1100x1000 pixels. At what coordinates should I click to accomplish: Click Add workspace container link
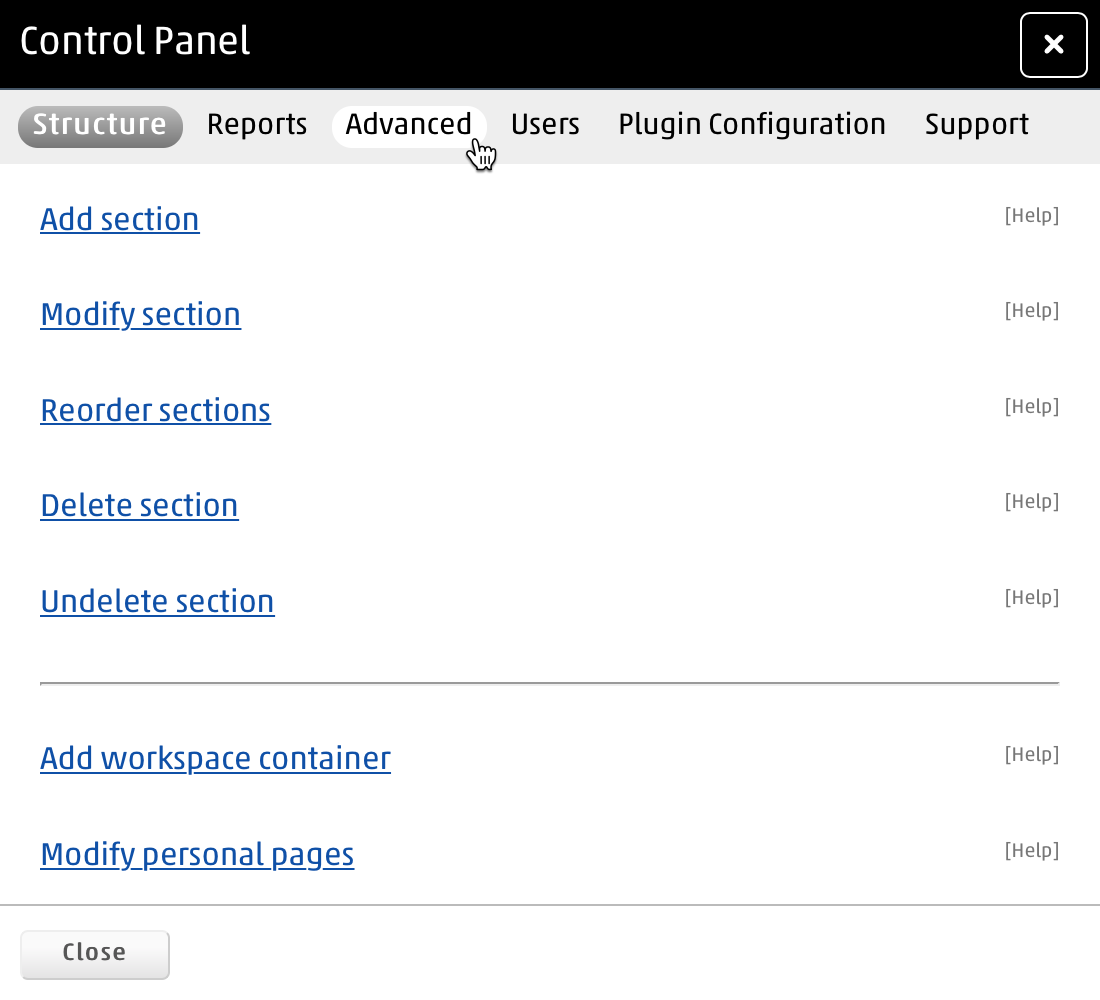(215, 758)
